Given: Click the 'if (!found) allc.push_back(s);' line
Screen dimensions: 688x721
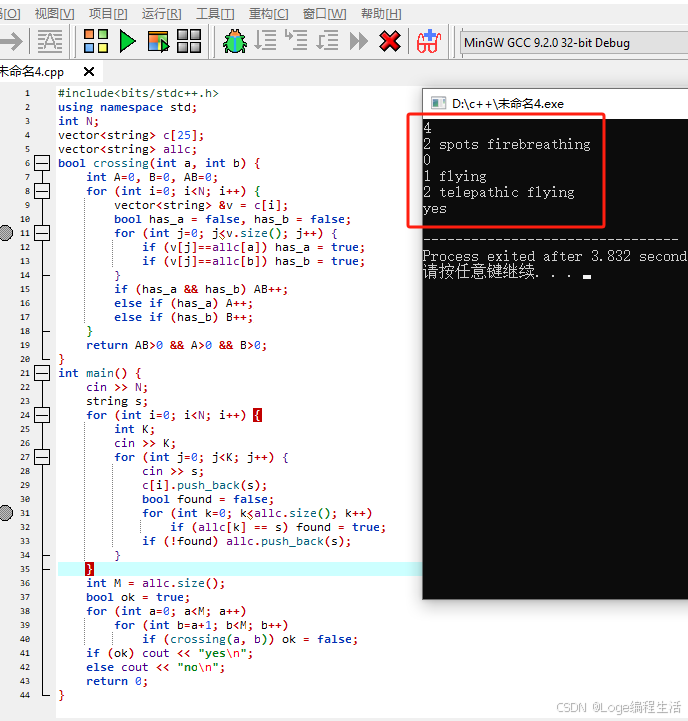Looking at the screenshot, I should pos(247,541).
